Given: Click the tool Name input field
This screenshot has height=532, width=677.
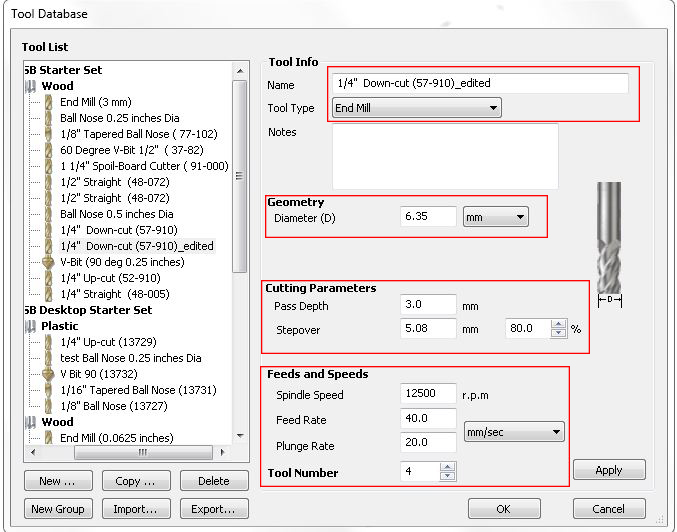Looking at the screenshot, I should click(x=480, y=83).
